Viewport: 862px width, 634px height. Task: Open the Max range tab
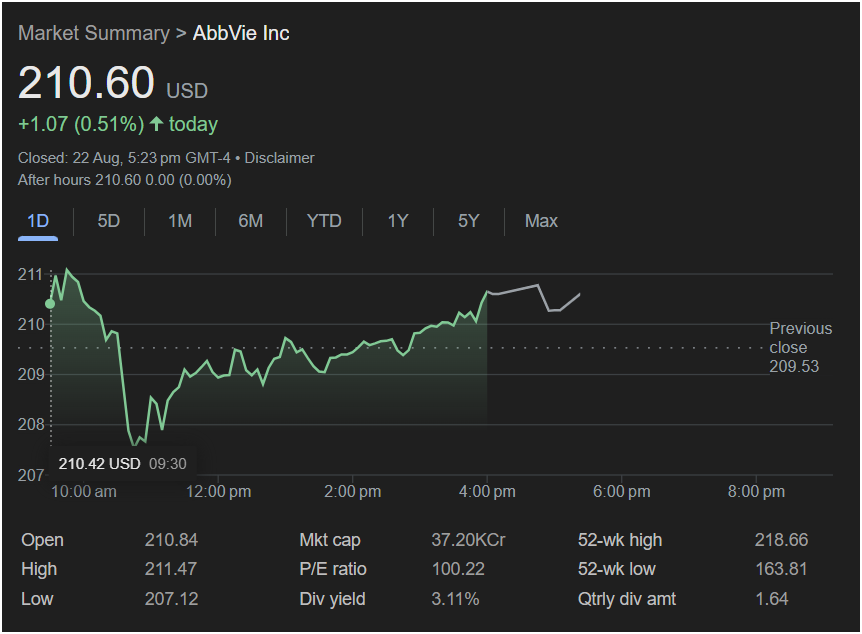[541, 221]
